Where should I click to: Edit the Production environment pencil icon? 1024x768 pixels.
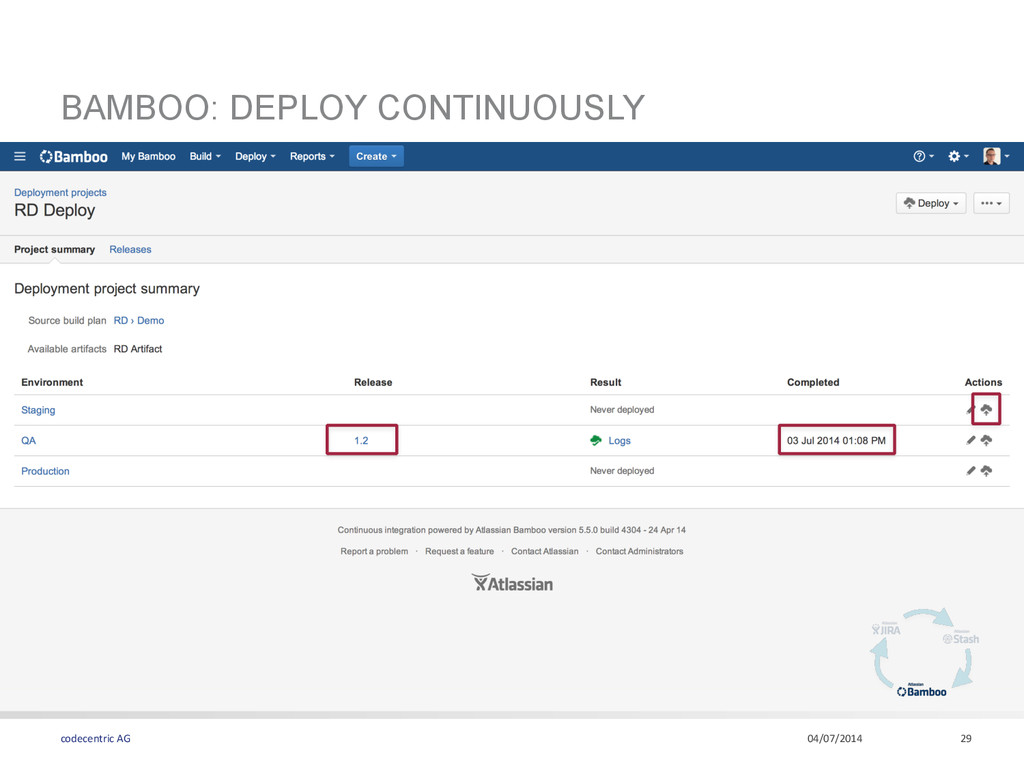(x=970, y=471)
